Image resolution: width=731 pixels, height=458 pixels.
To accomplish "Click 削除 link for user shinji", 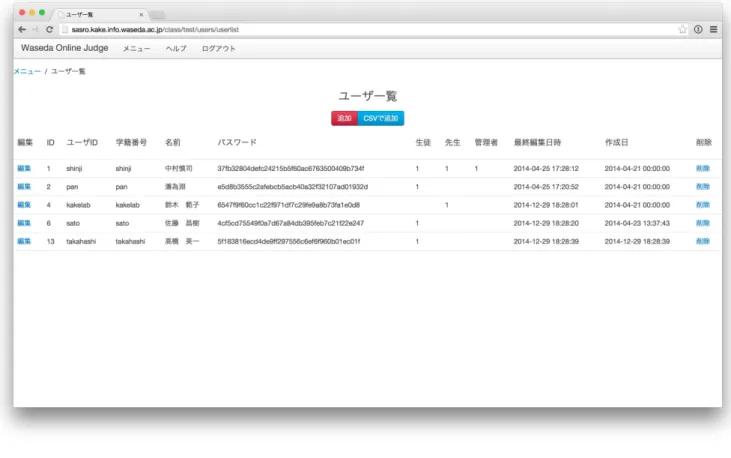I will (x=703, y=168).
